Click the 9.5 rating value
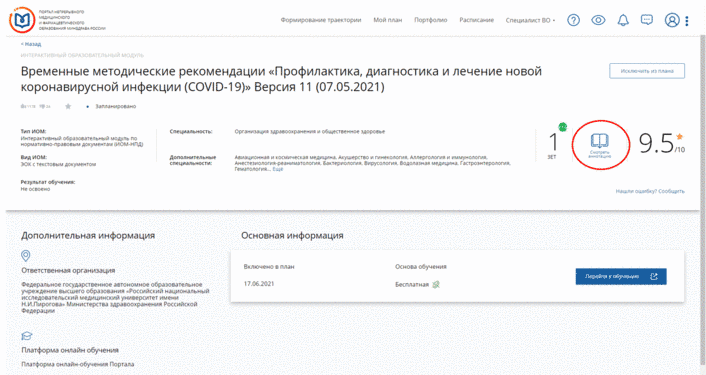 click(x=656, y=143)
